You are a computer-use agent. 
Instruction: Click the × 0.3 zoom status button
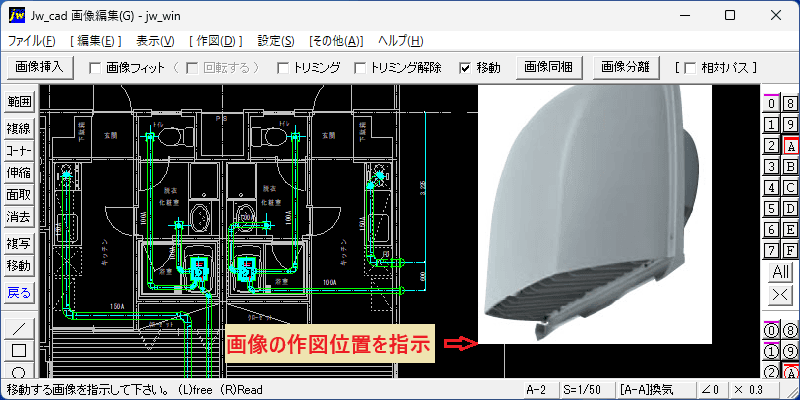point(756,390)
